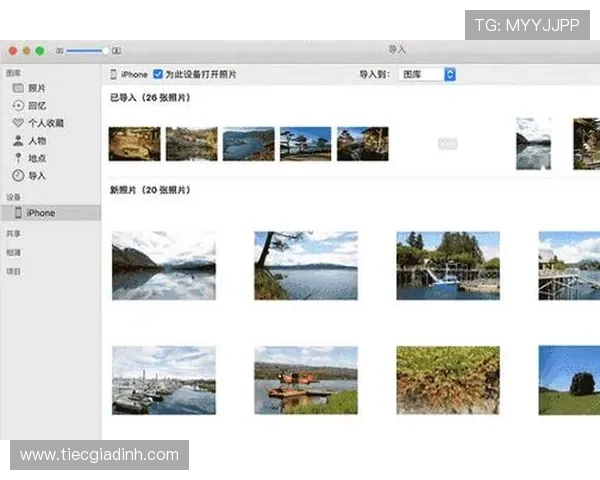Image resolution: width=600 pixels, height=480 pixels.
Task: Click the thumbnail size slider handle
Action: click(x=105, y=50)
